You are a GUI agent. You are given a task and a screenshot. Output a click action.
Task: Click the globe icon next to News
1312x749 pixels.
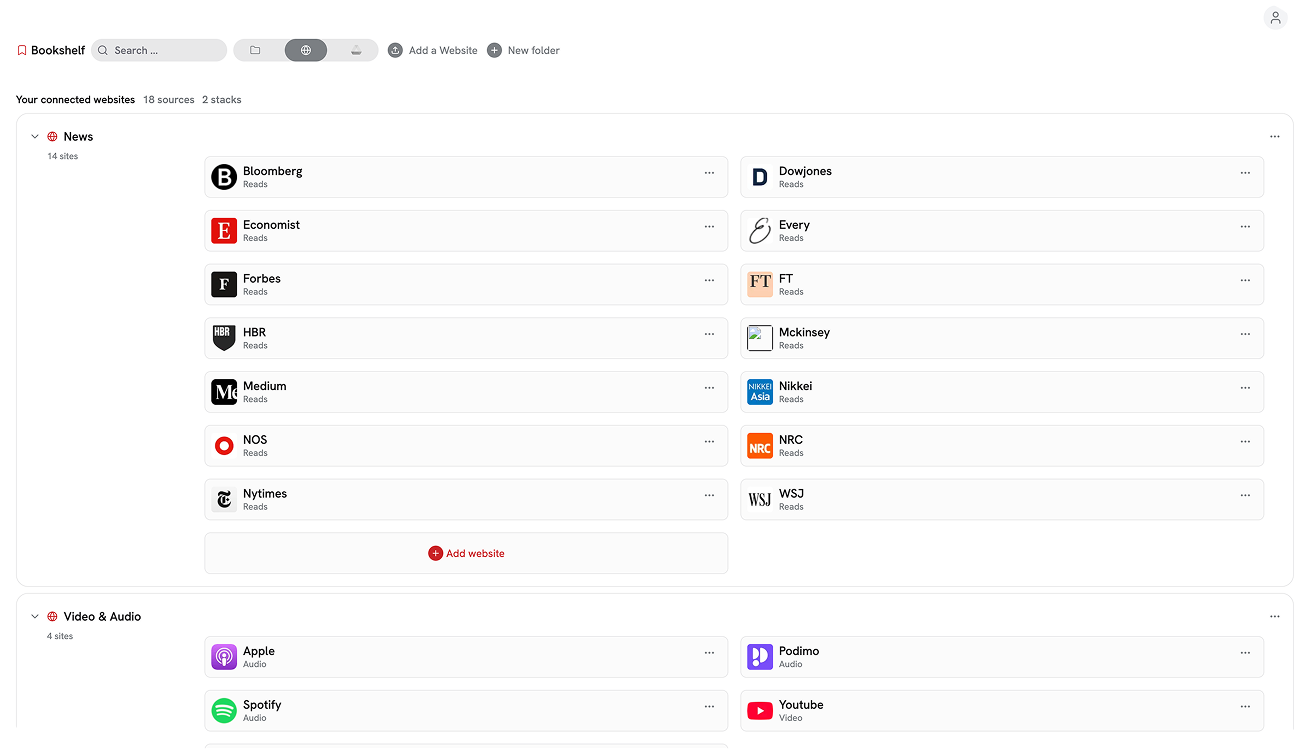pos(53,137)
